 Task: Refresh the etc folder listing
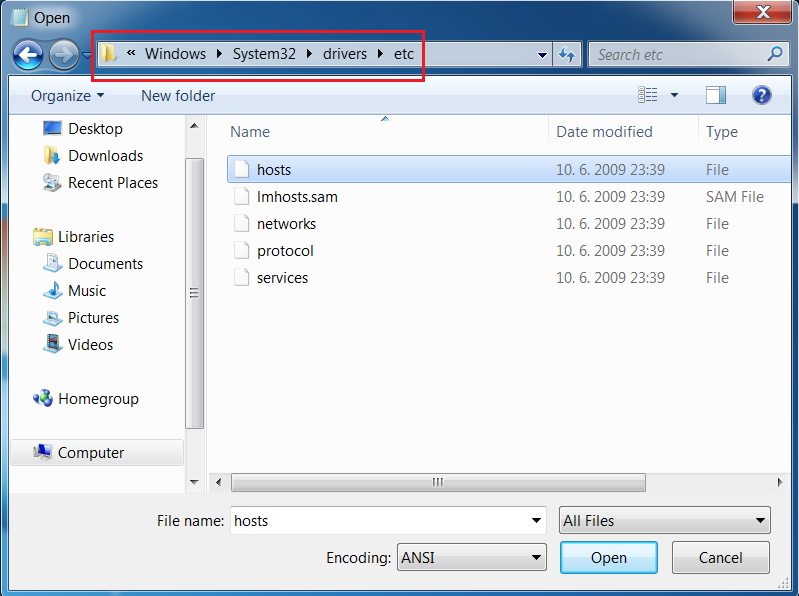pos(567,55)
